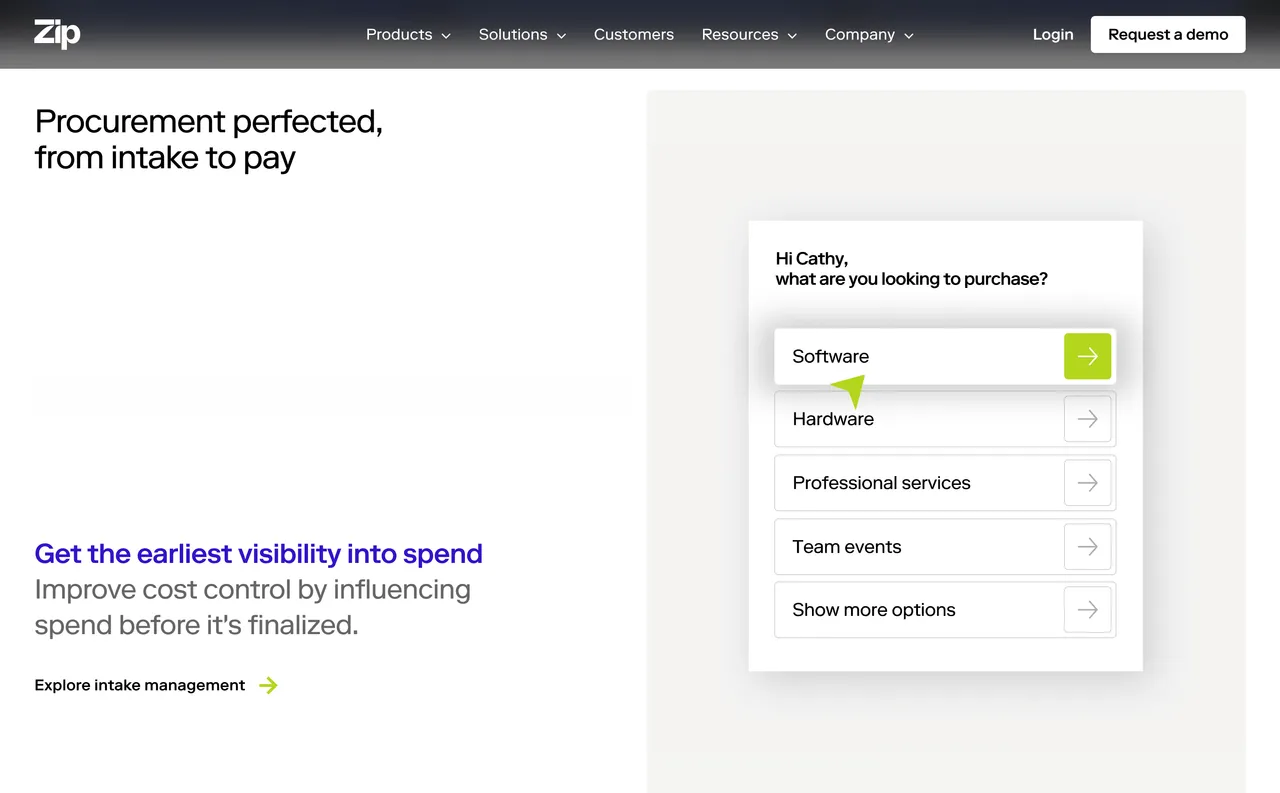Click the arrow icon next to Team events

click(x=1087, y=546)
